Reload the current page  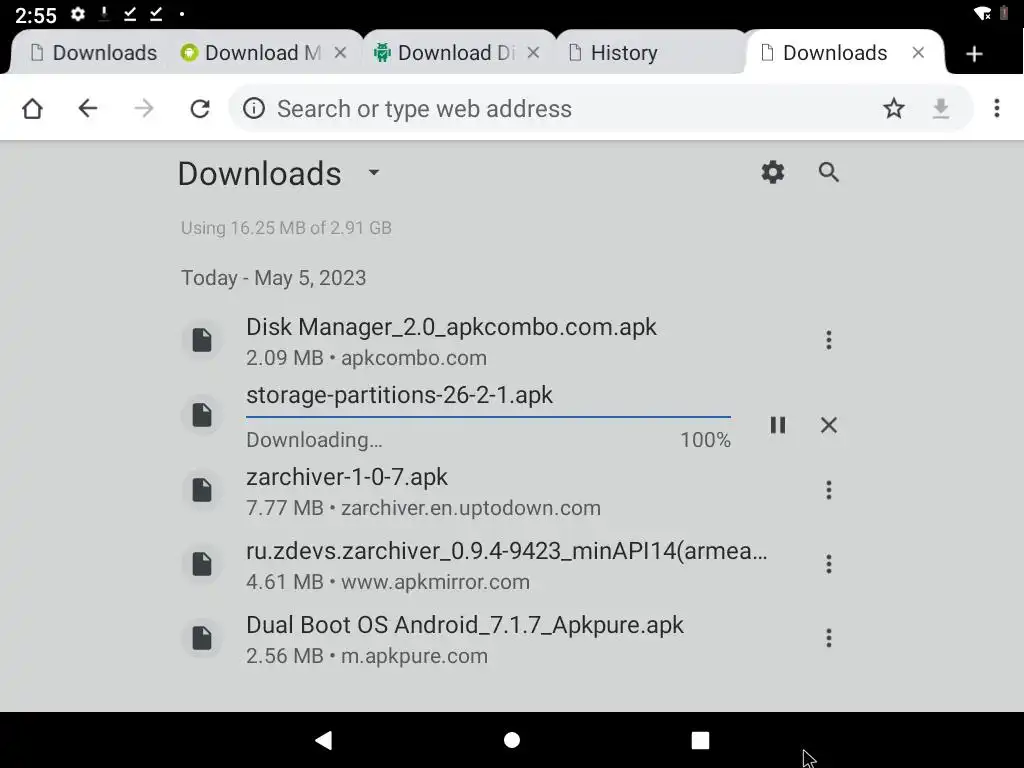tap(200, 108)
